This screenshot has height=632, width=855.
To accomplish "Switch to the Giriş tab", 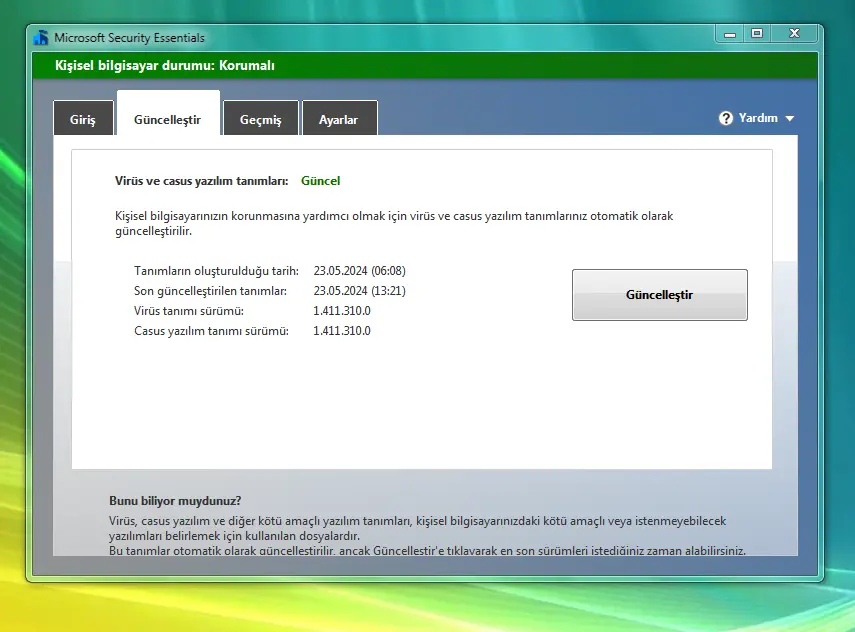I will pos(83,118).
